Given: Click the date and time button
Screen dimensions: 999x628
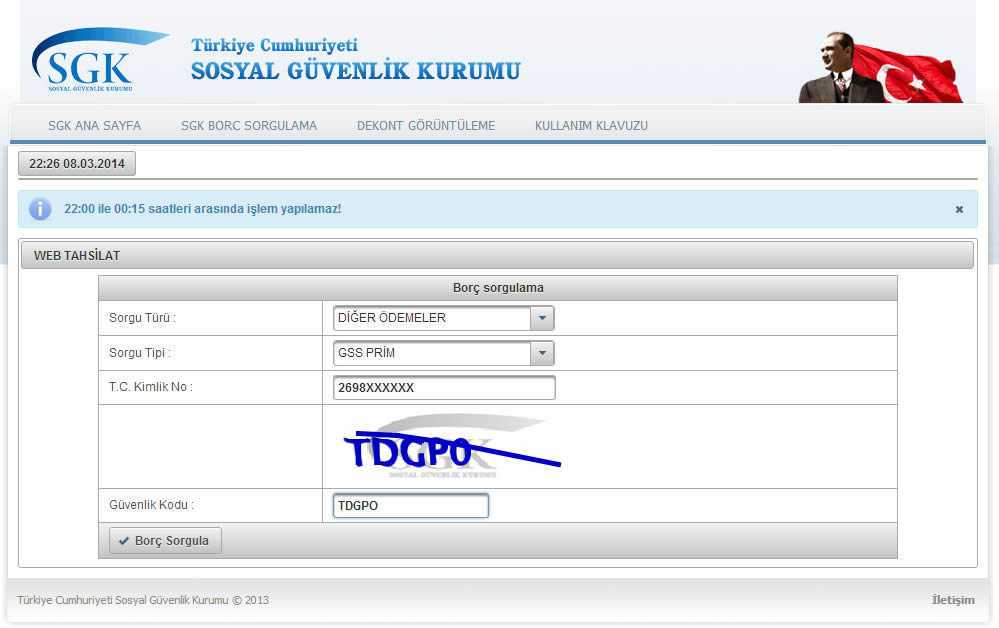Looking at the screenshot, I should [77, 164].
